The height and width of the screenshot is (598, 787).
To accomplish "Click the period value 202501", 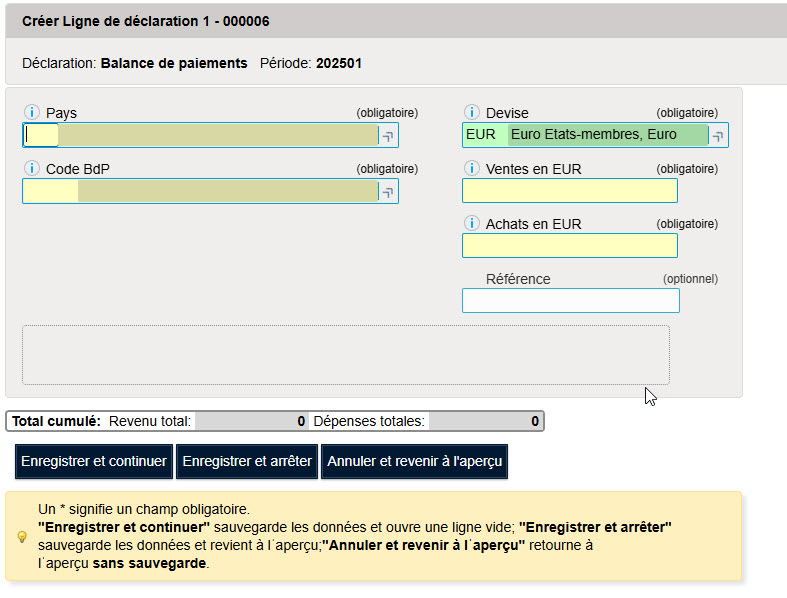I will (339, 63).
